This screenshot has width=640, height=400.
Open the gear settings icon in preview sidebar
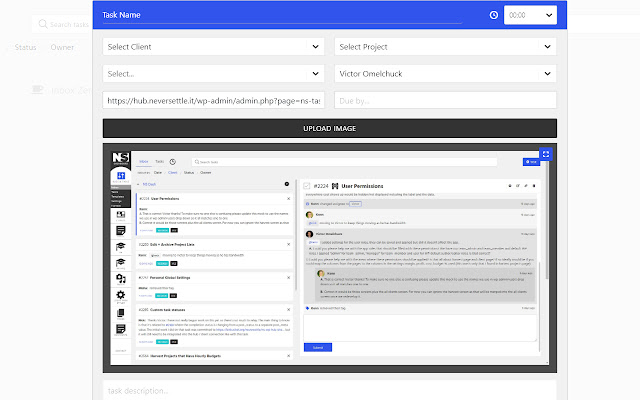coord(121,295)
